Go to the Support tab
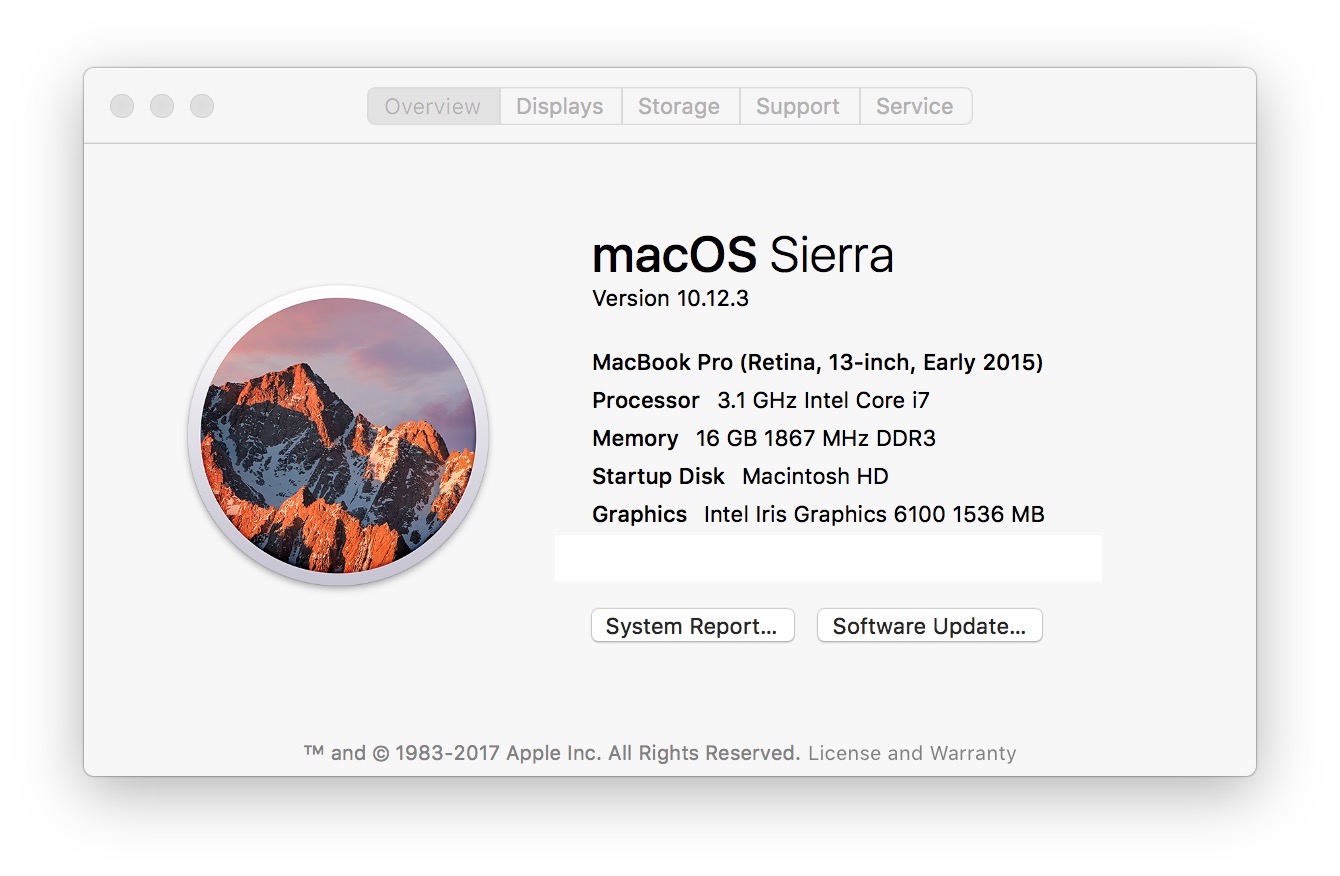 point(799,106)
